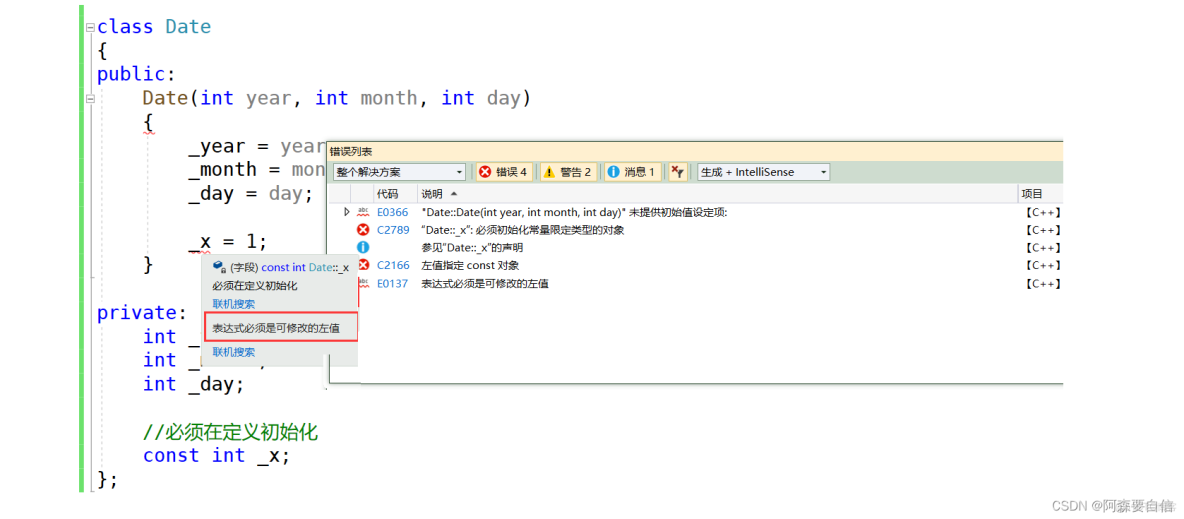
Task: Click second 联机搜索 link below red box
Action: (x=233, y=351)
